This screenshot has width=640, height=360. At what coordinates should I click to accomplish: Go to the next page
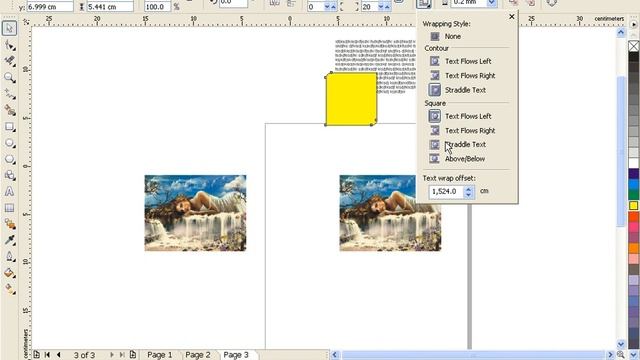pos(111,355)
